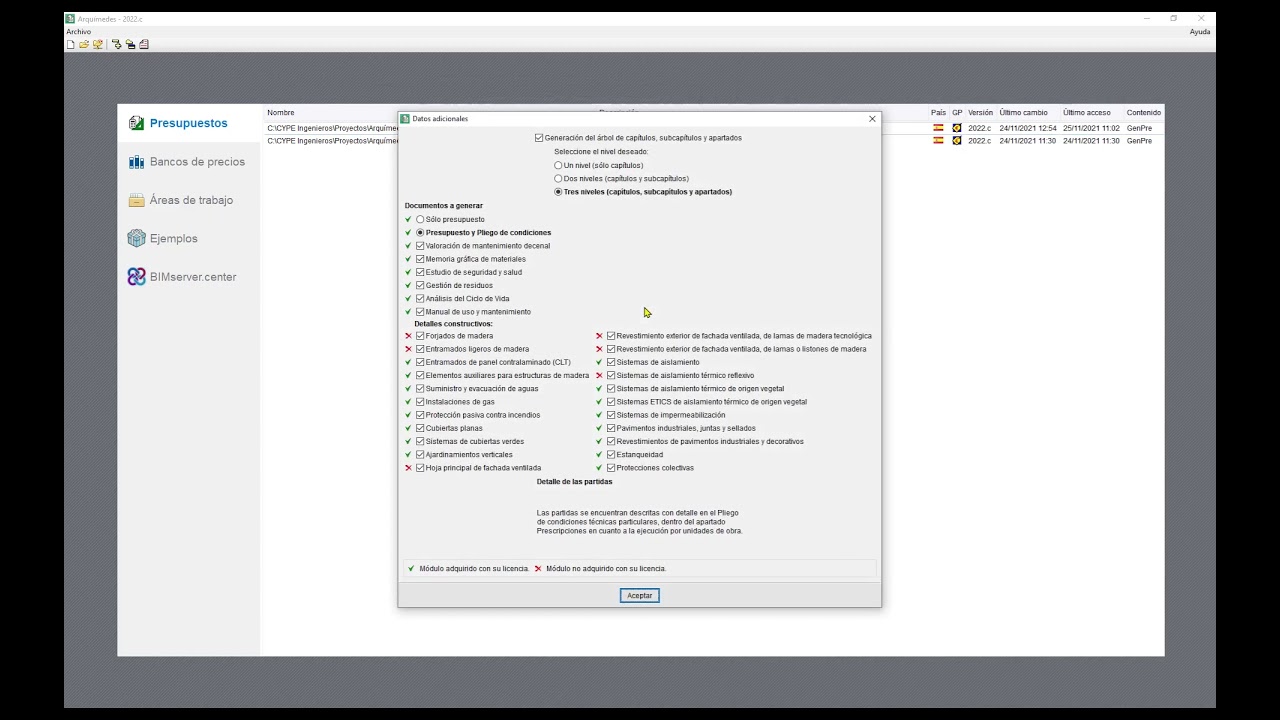Click the Presupuestos sidebar icon
The image size is (1280, 720).
[136, 123]
